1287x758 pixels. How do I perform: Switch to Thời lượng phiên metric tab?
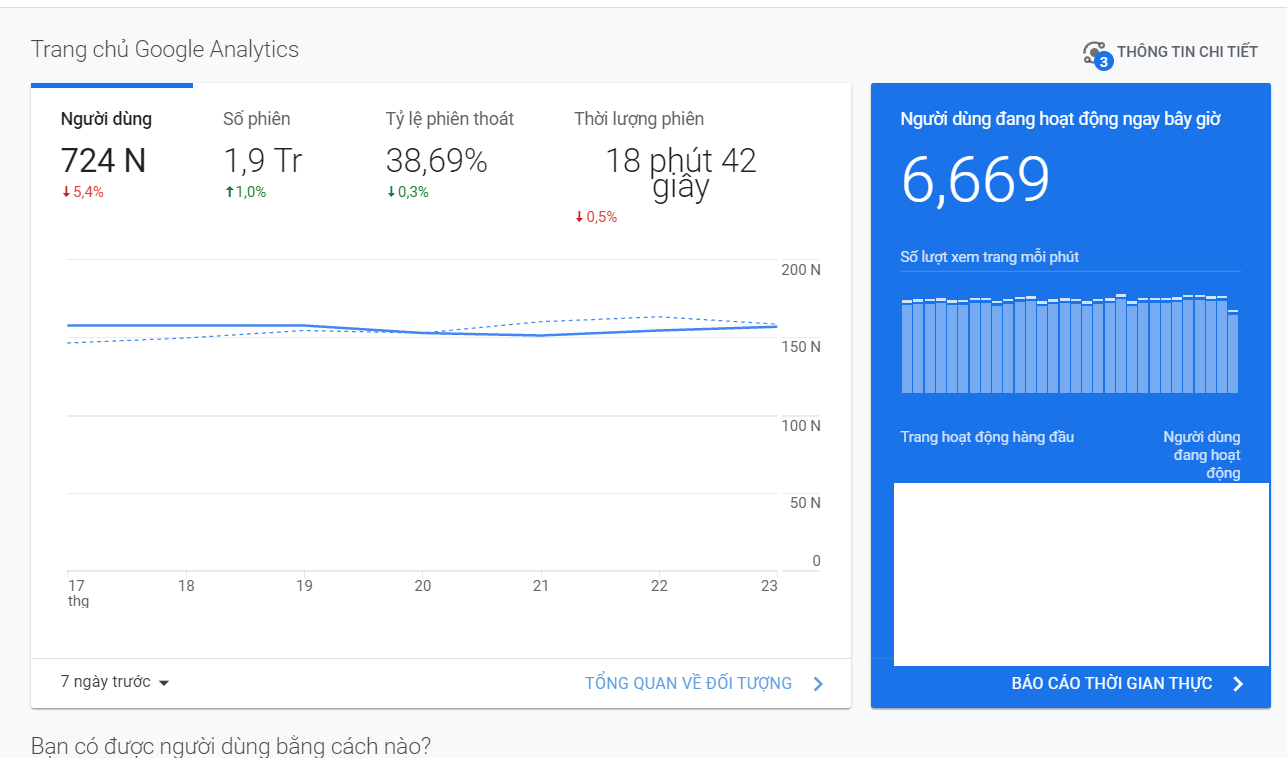[639, 119]
